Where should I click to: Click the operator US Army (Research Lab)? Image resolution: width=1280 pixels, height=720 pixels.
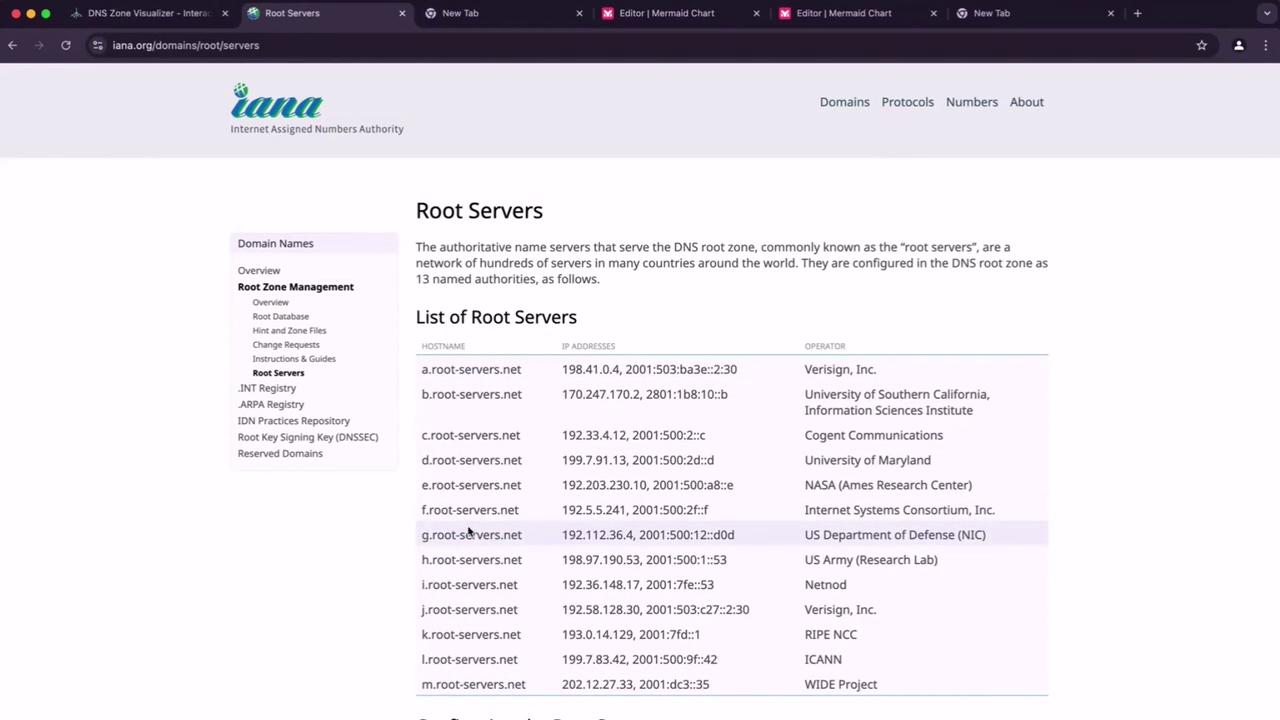click(x=872, y=560)
